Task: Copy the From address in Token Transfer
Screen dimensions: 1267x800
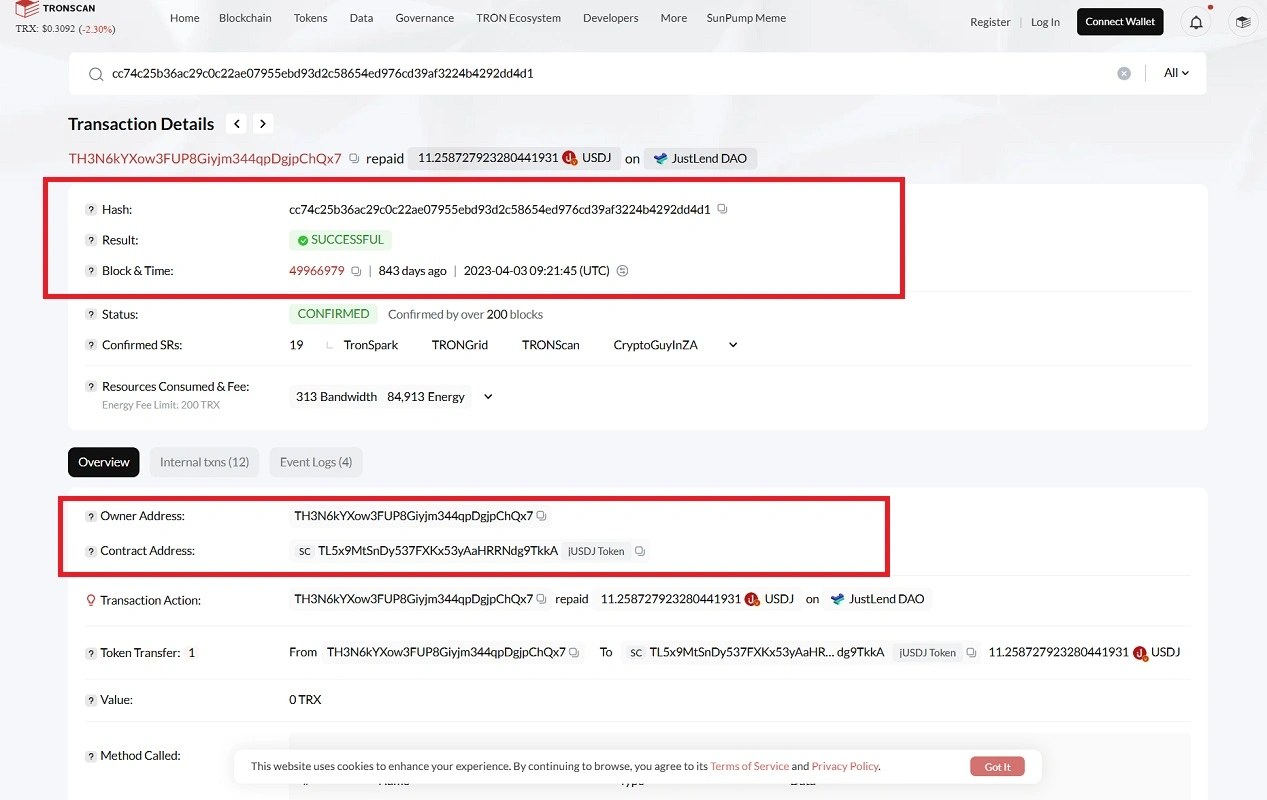Action: coord(574,652)
